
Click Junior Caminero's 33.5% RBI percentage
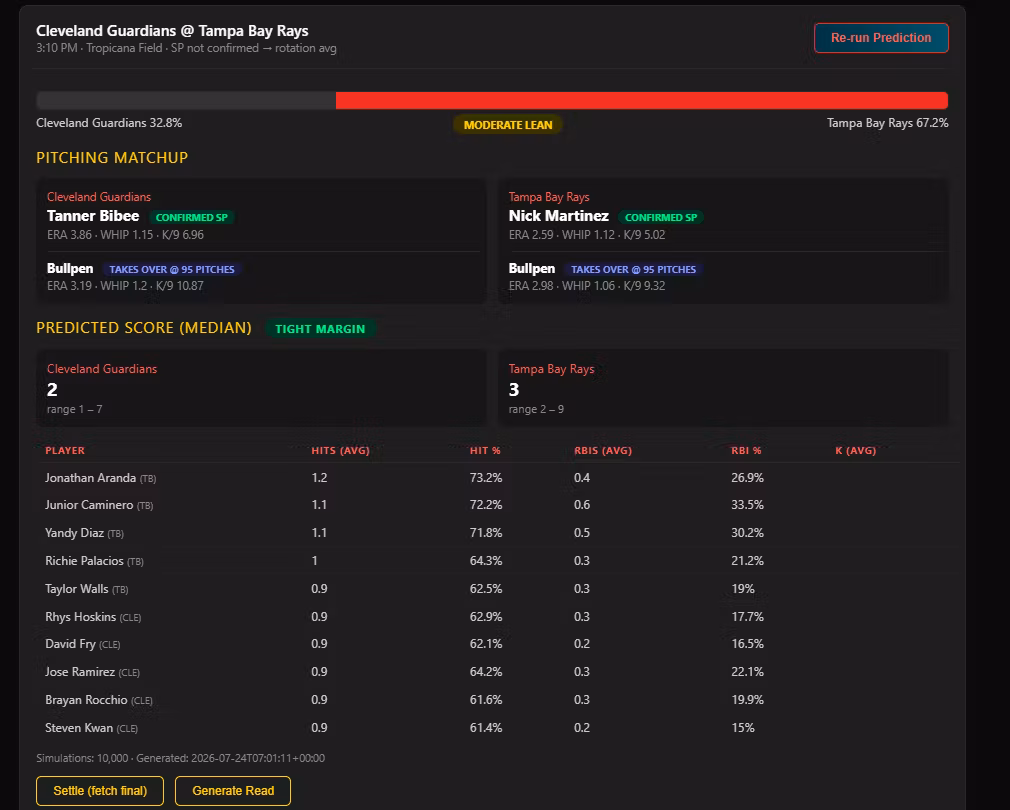[747, 505]
